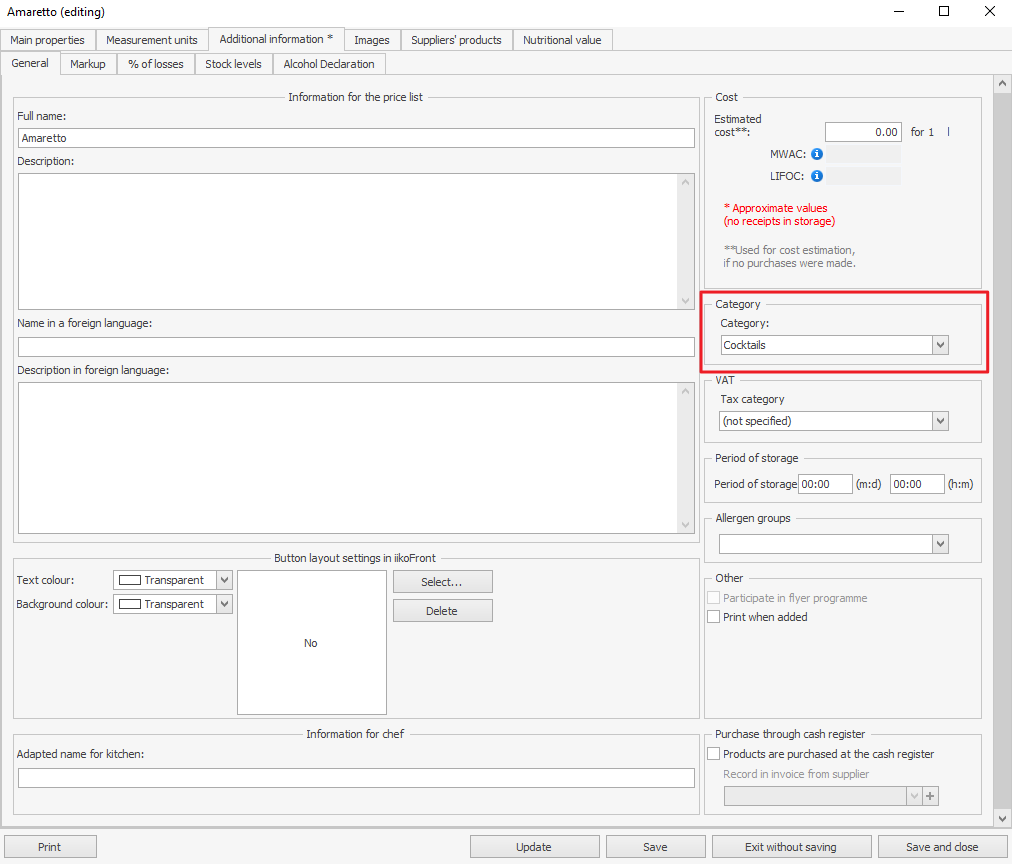Open the Text colour dropdown
The image size is (1012, 864).
(224, 580)
